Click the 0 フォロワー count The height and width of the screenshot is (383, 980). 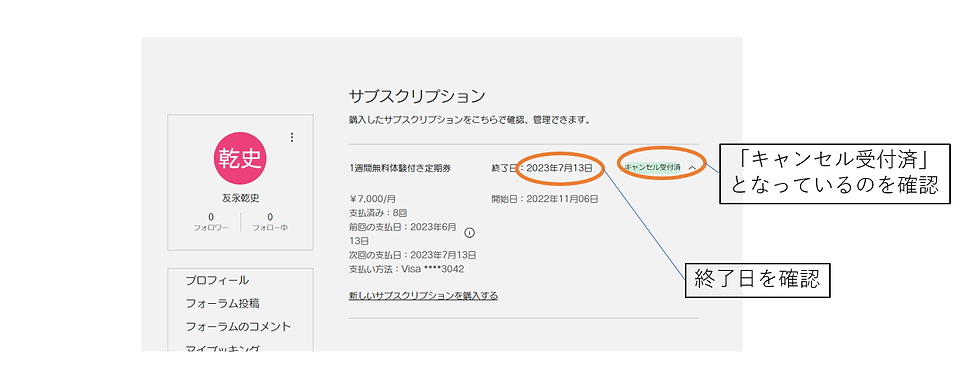211,222
